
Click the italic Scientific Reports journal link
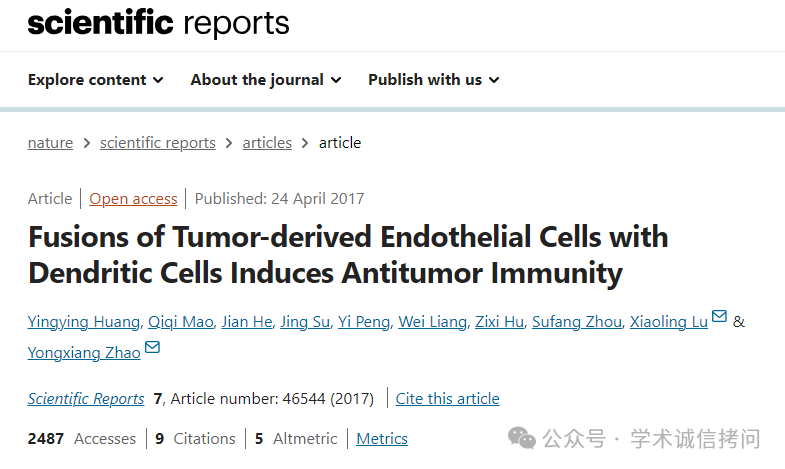(x=86, y=398)
